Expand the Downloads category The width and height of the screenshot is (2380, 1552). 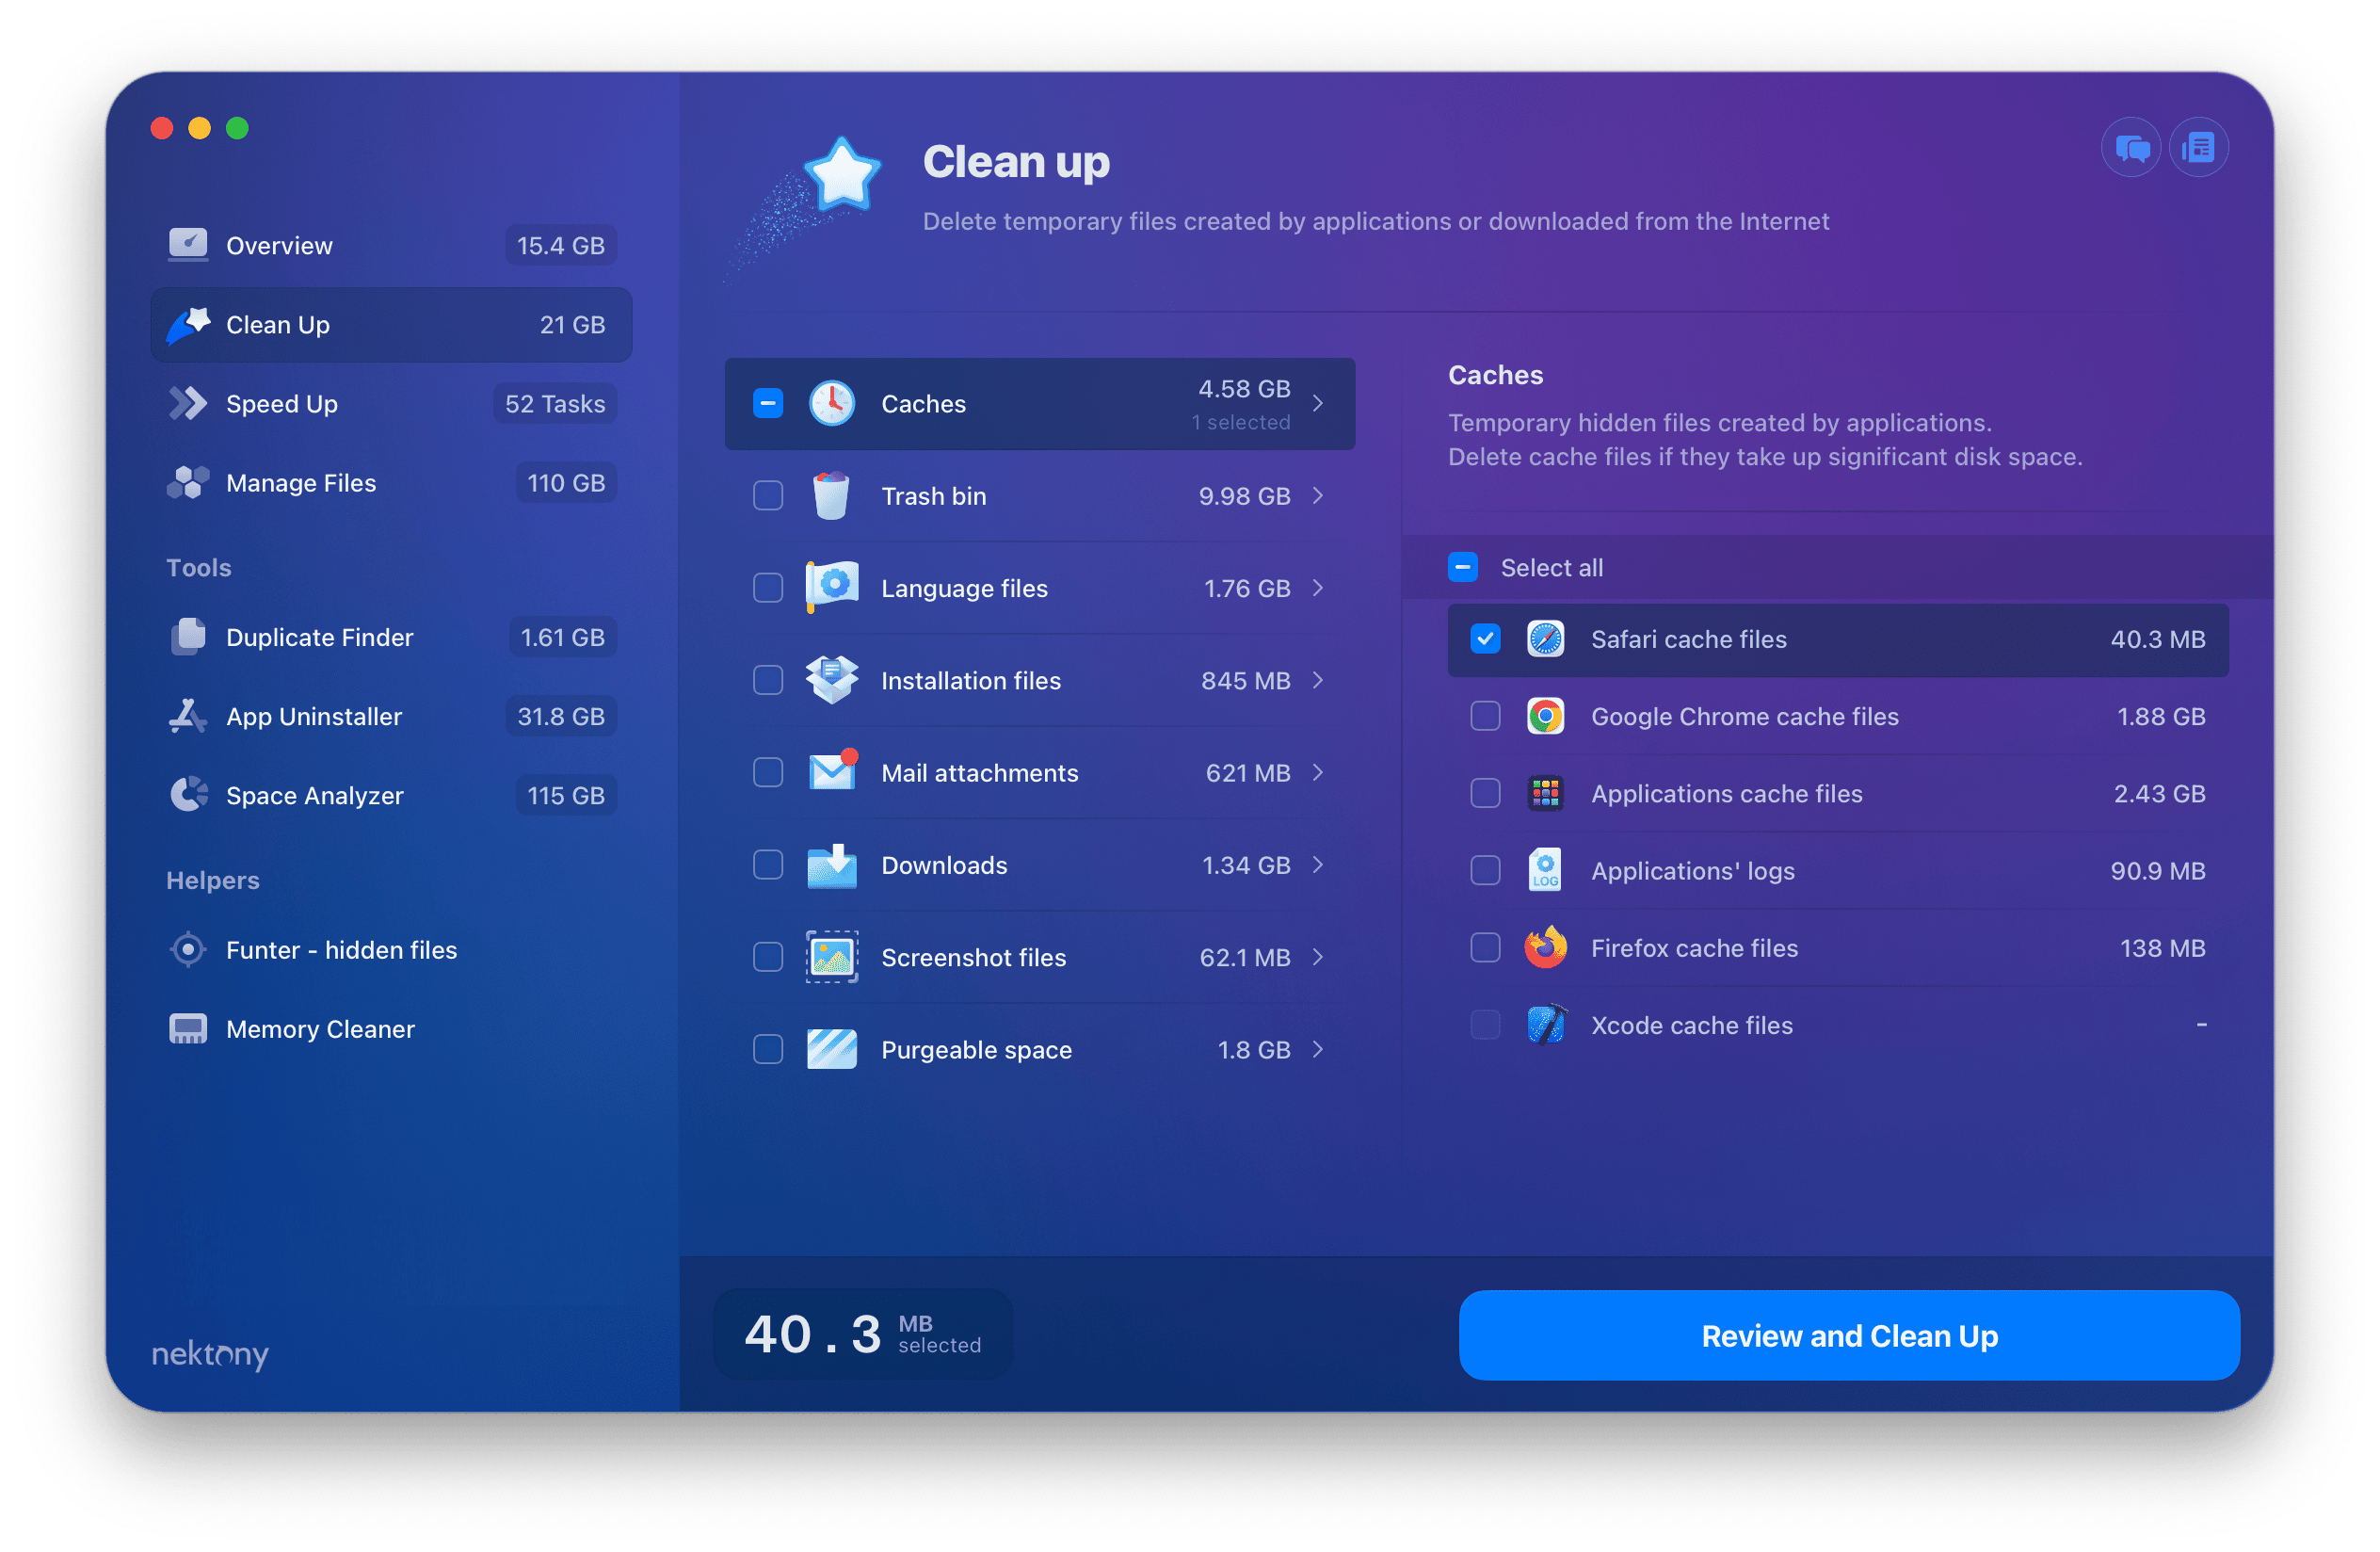pos(1322,863)
